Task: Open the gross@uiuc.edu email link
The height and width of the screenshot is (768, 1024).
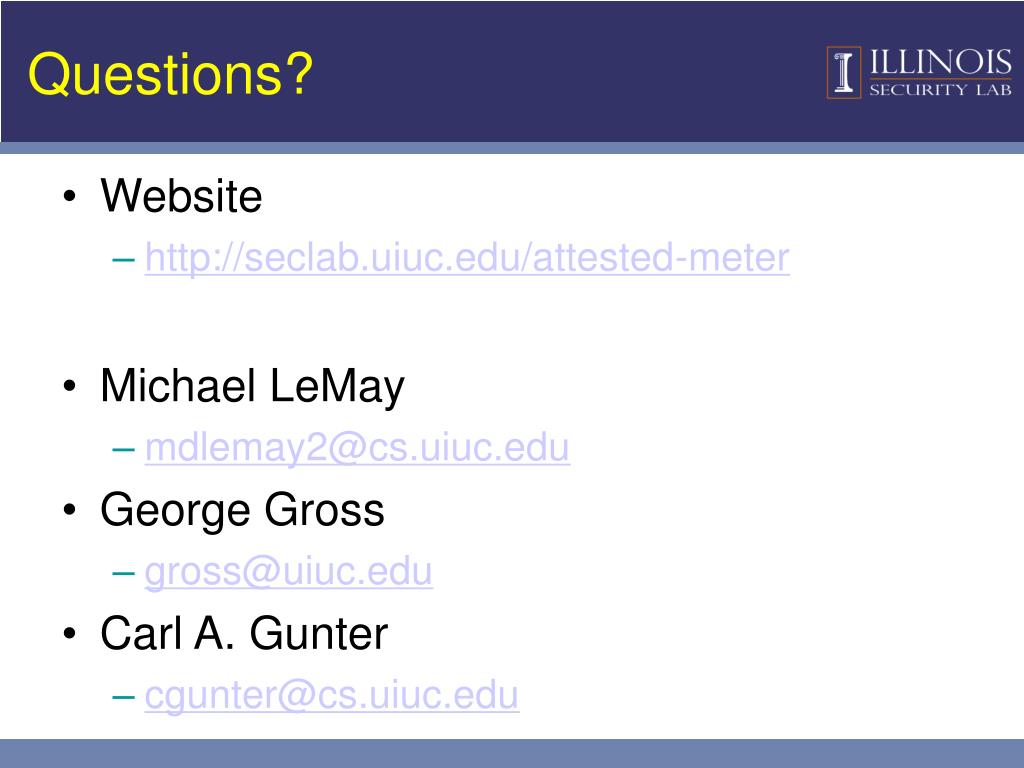Action: (289, 573)
